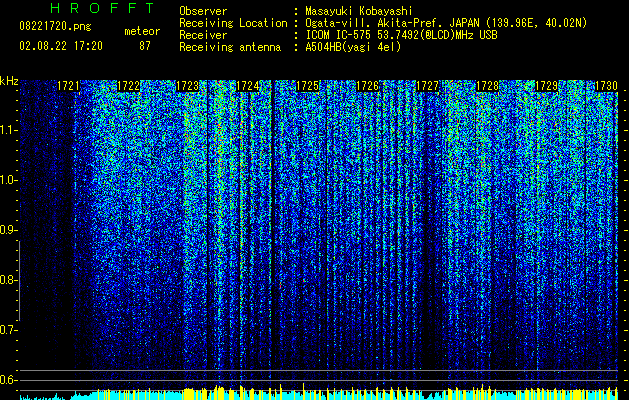Click the 0.7 frequency axis label
This screenshot has width=629, height=400.
(7, 330)
